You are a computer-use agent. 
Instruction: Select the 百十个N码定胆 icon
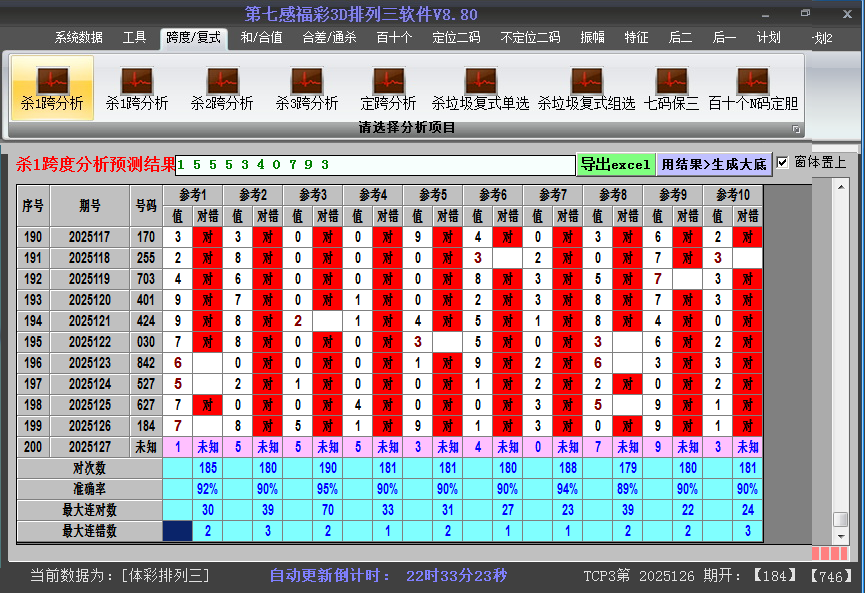[753, 88]
